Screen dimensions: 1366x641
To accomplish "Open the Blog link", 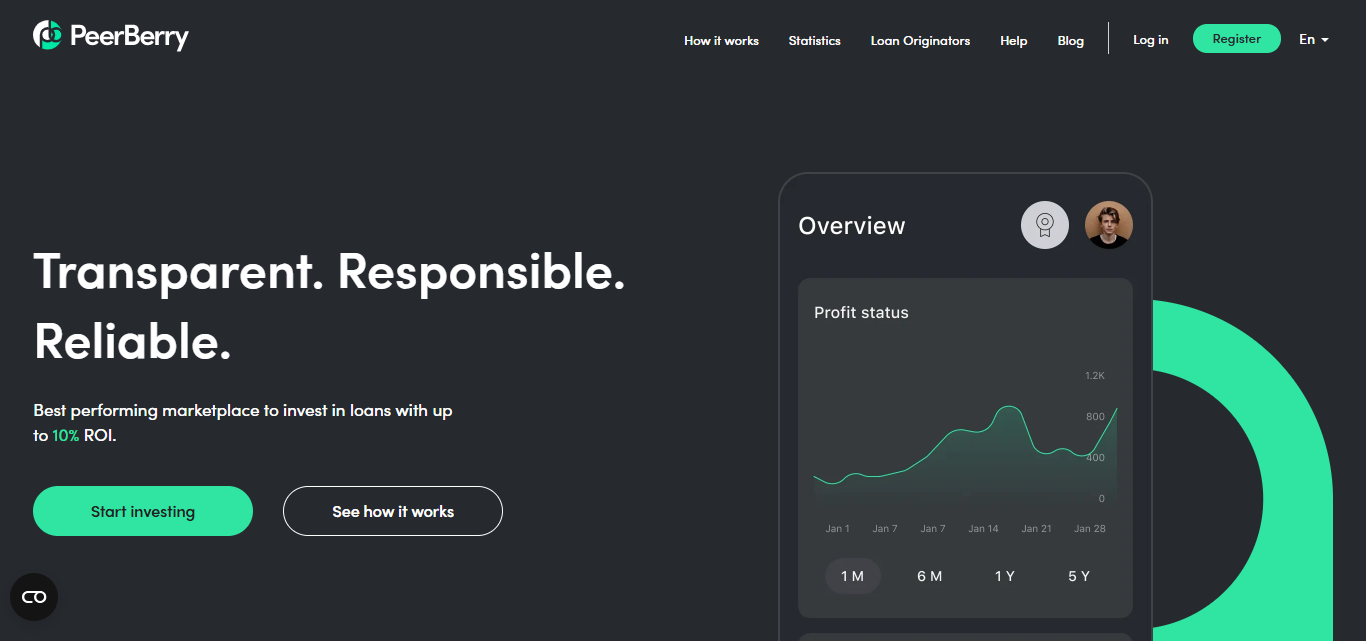I will click(x=1070, y=41).
